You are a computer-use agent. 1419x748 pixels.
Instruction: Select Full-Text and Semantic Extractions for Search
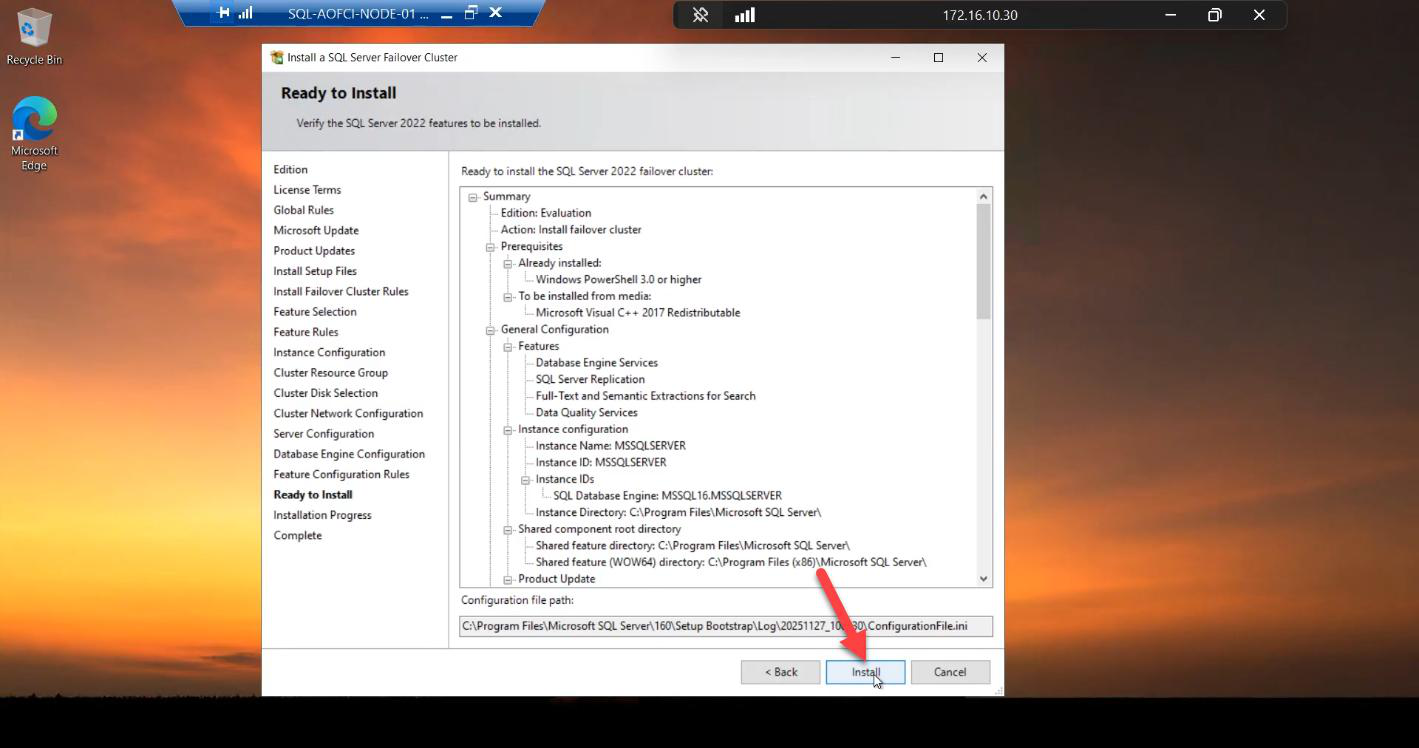pos(646,396)
